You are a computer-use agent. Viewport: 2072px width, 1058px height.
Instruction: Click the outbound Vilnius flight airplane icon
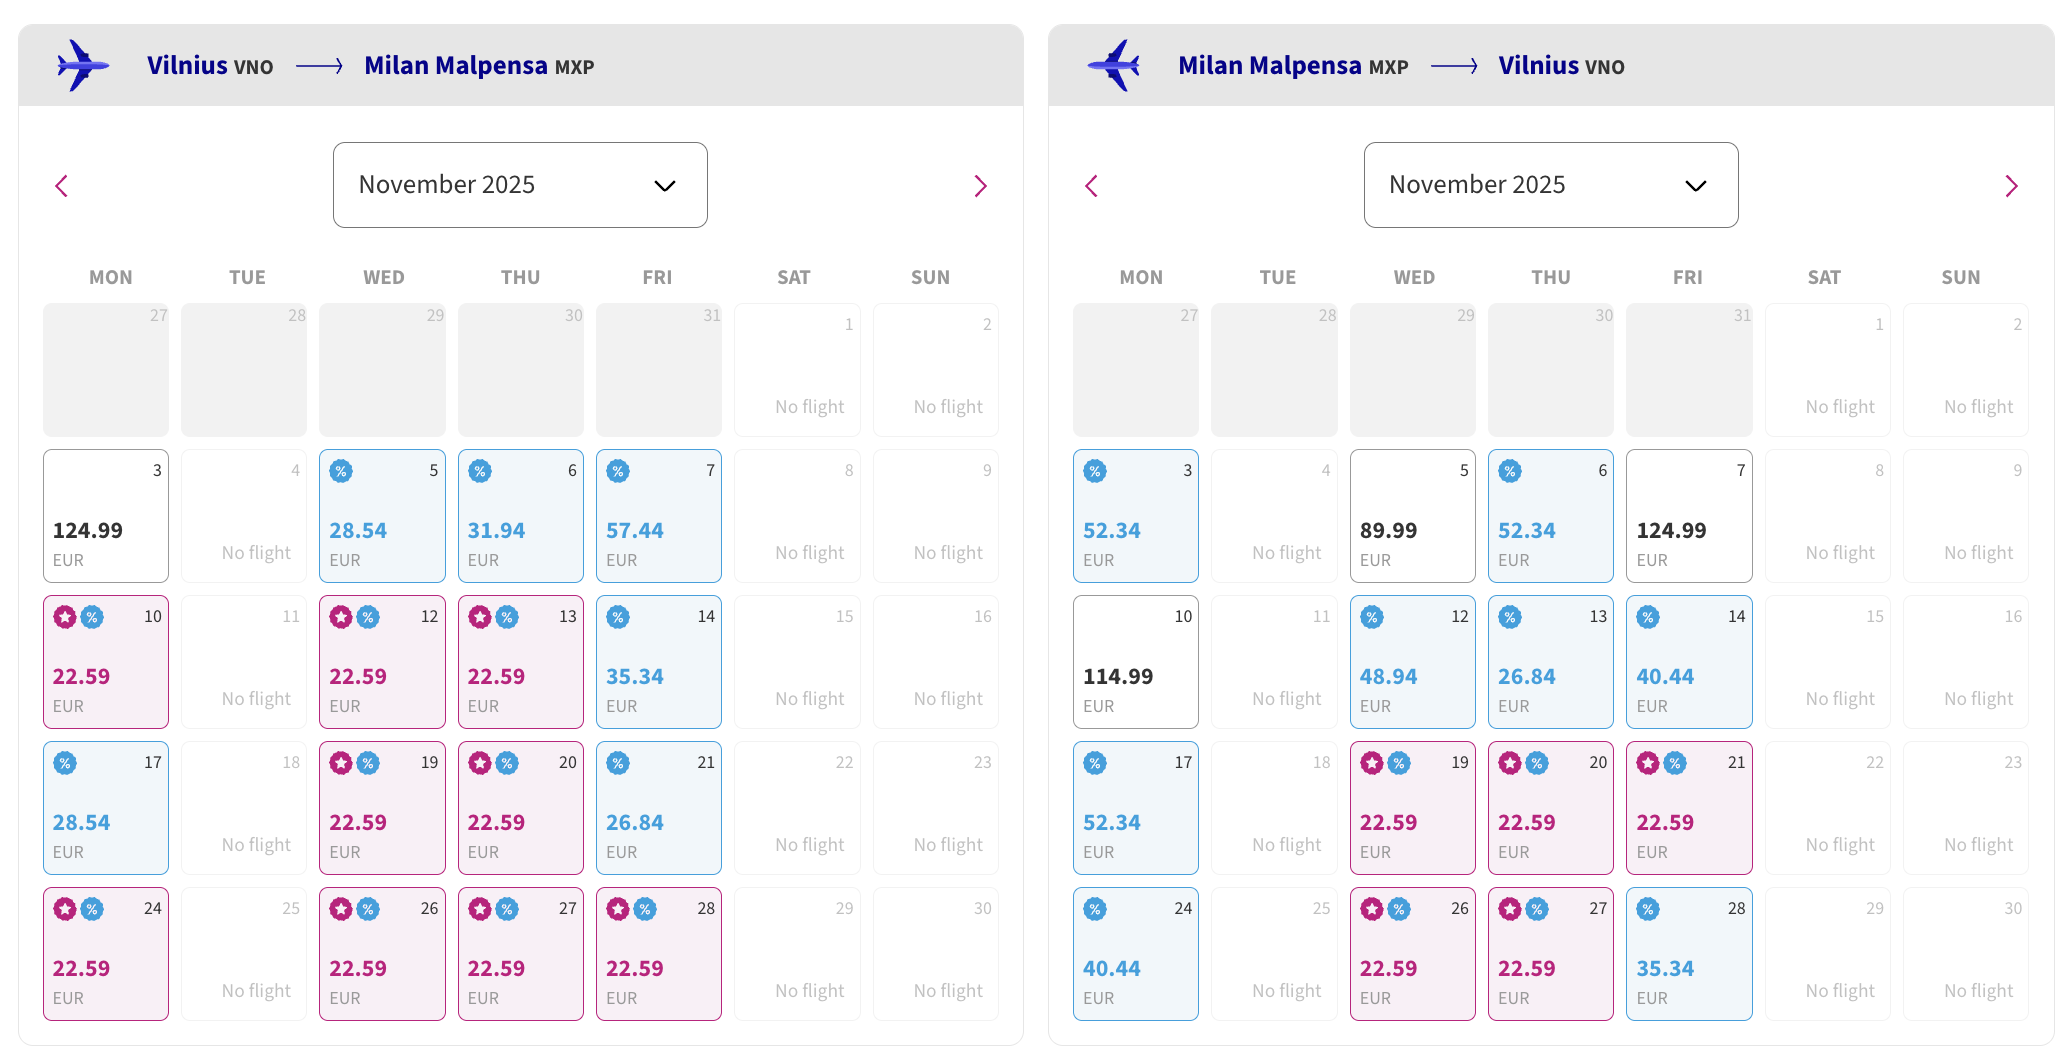82,66
